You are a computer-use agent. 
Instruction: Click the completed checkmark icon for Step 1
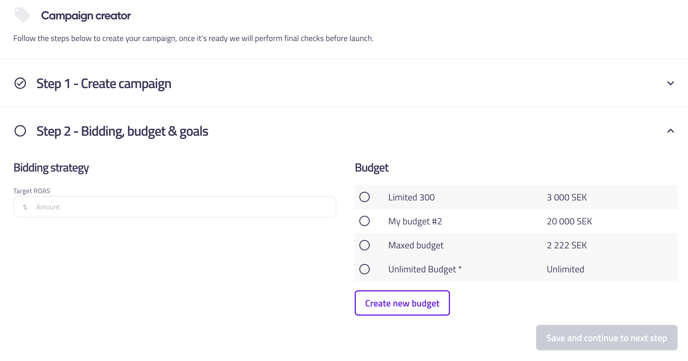tap(20, 83)
